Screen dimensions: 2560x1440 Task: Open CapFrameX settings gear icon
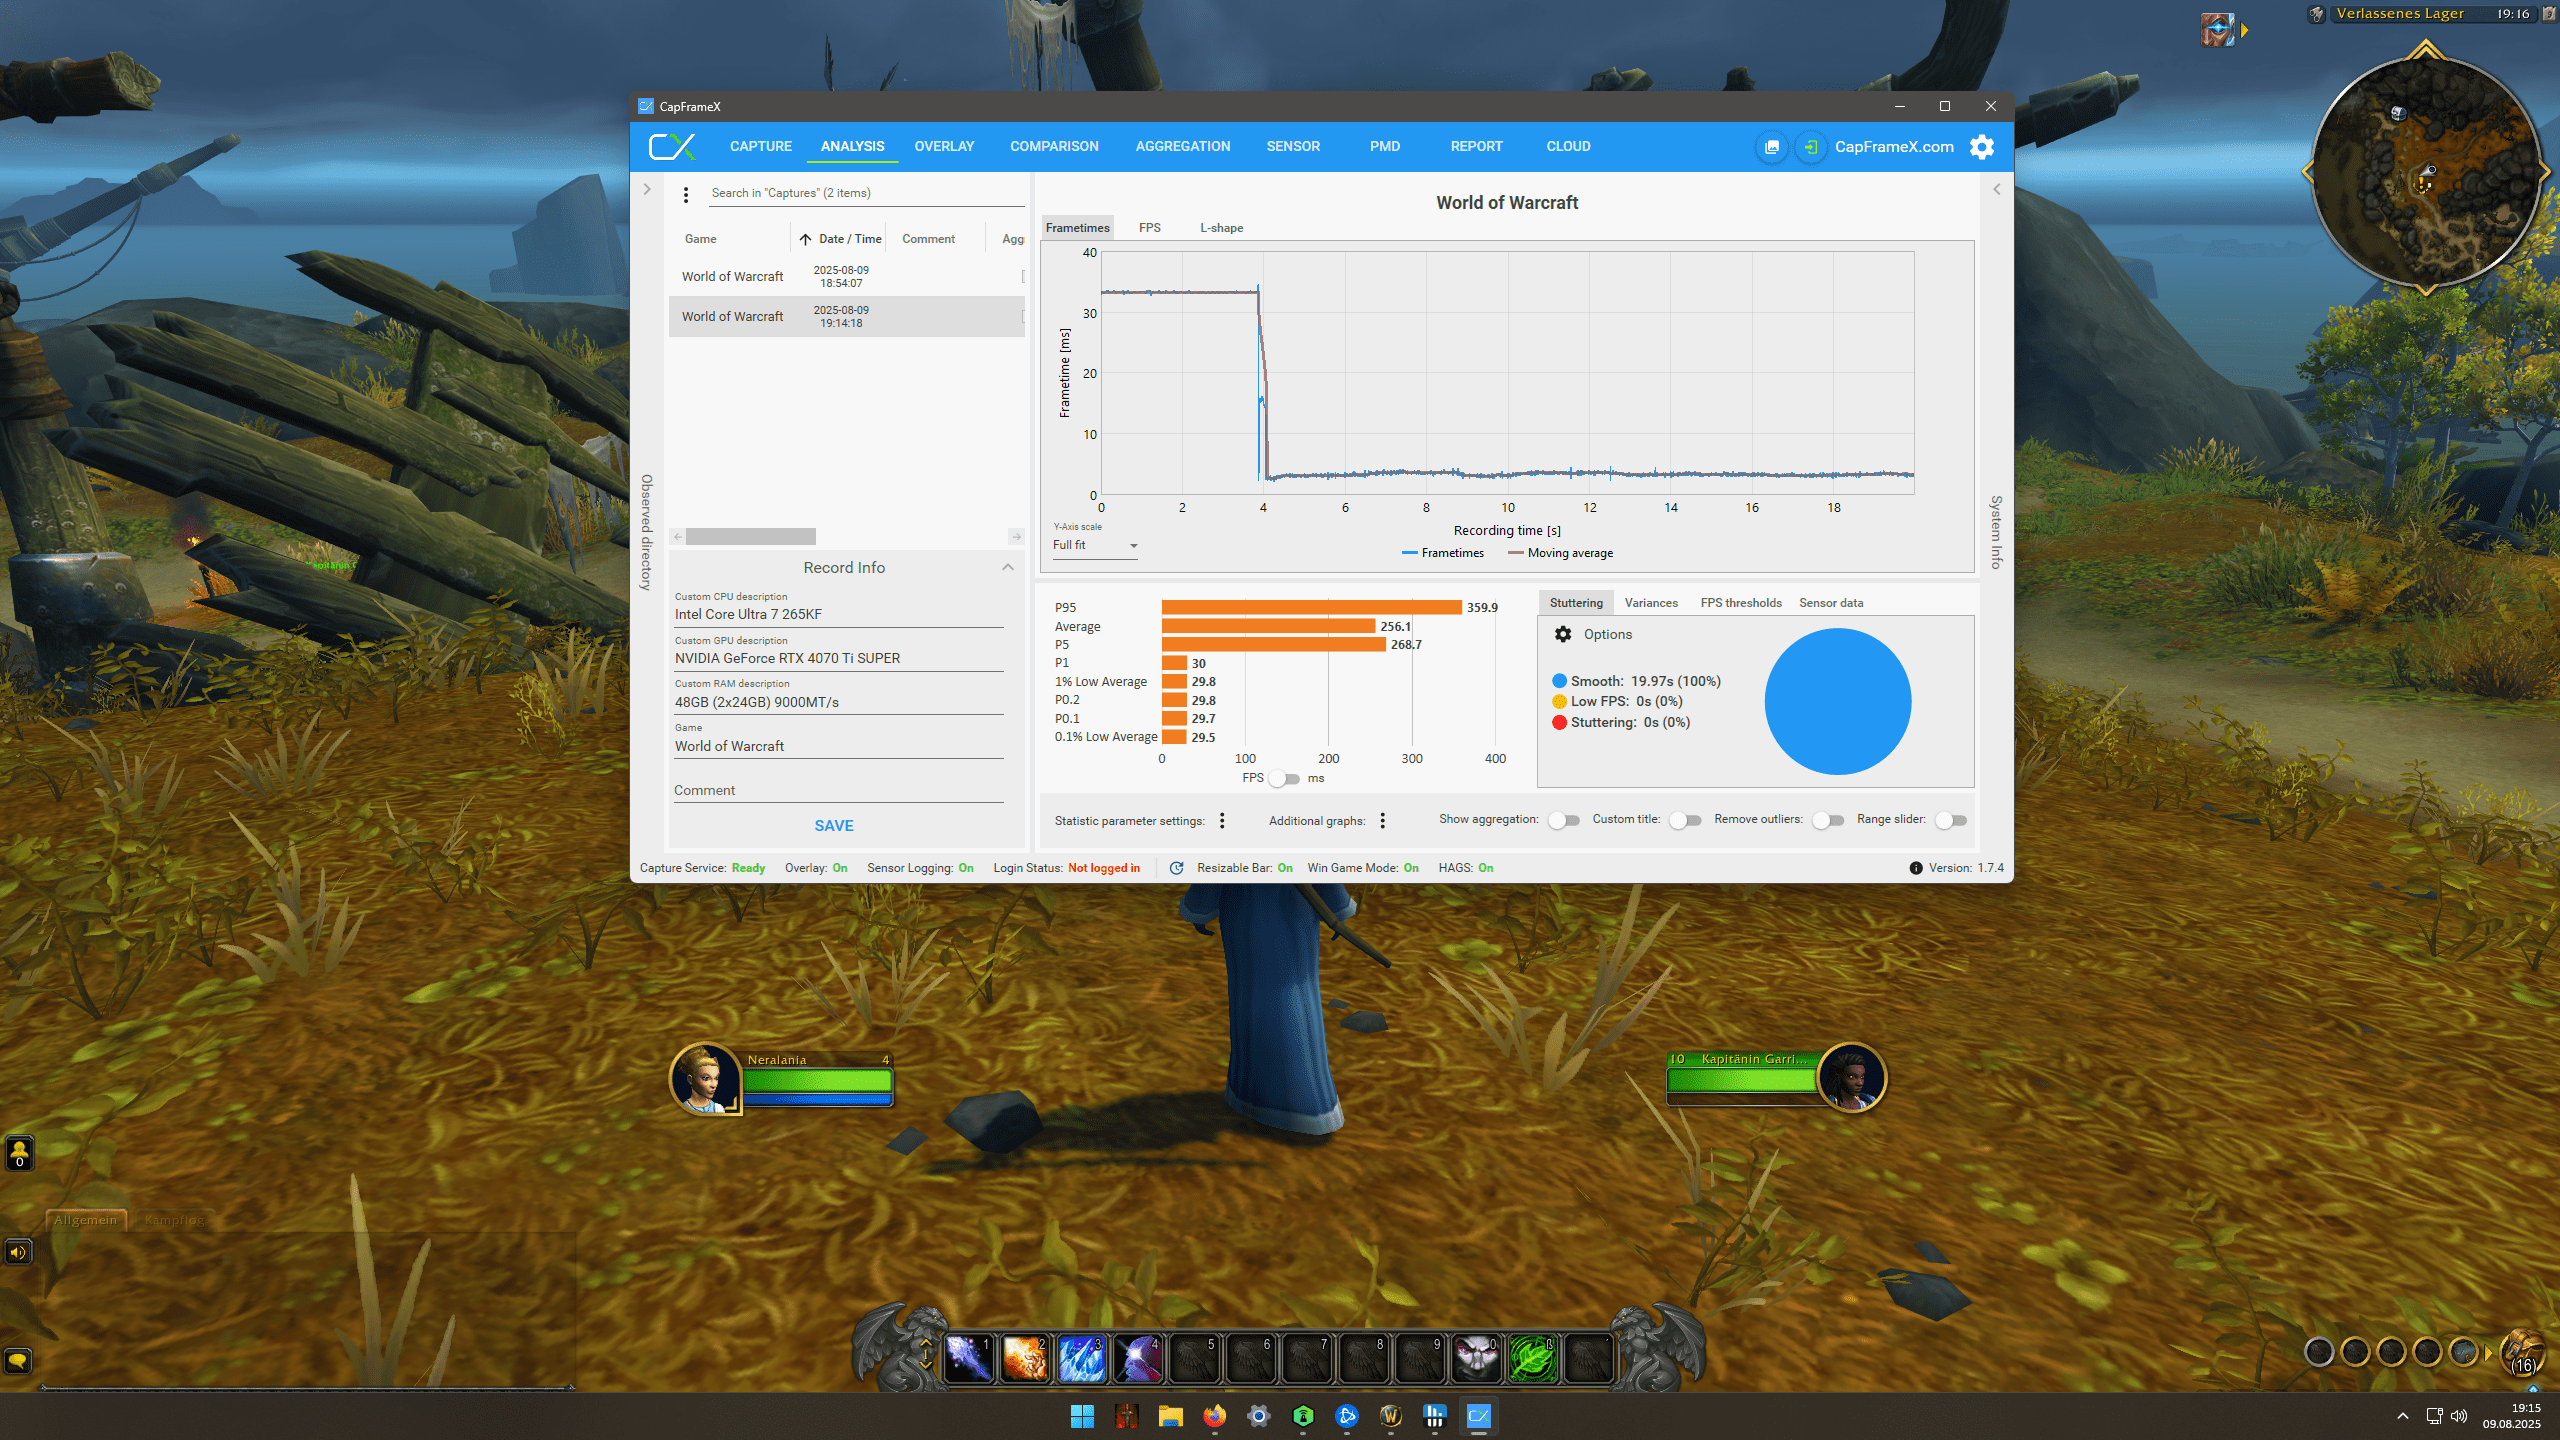tap(1982, 147)
